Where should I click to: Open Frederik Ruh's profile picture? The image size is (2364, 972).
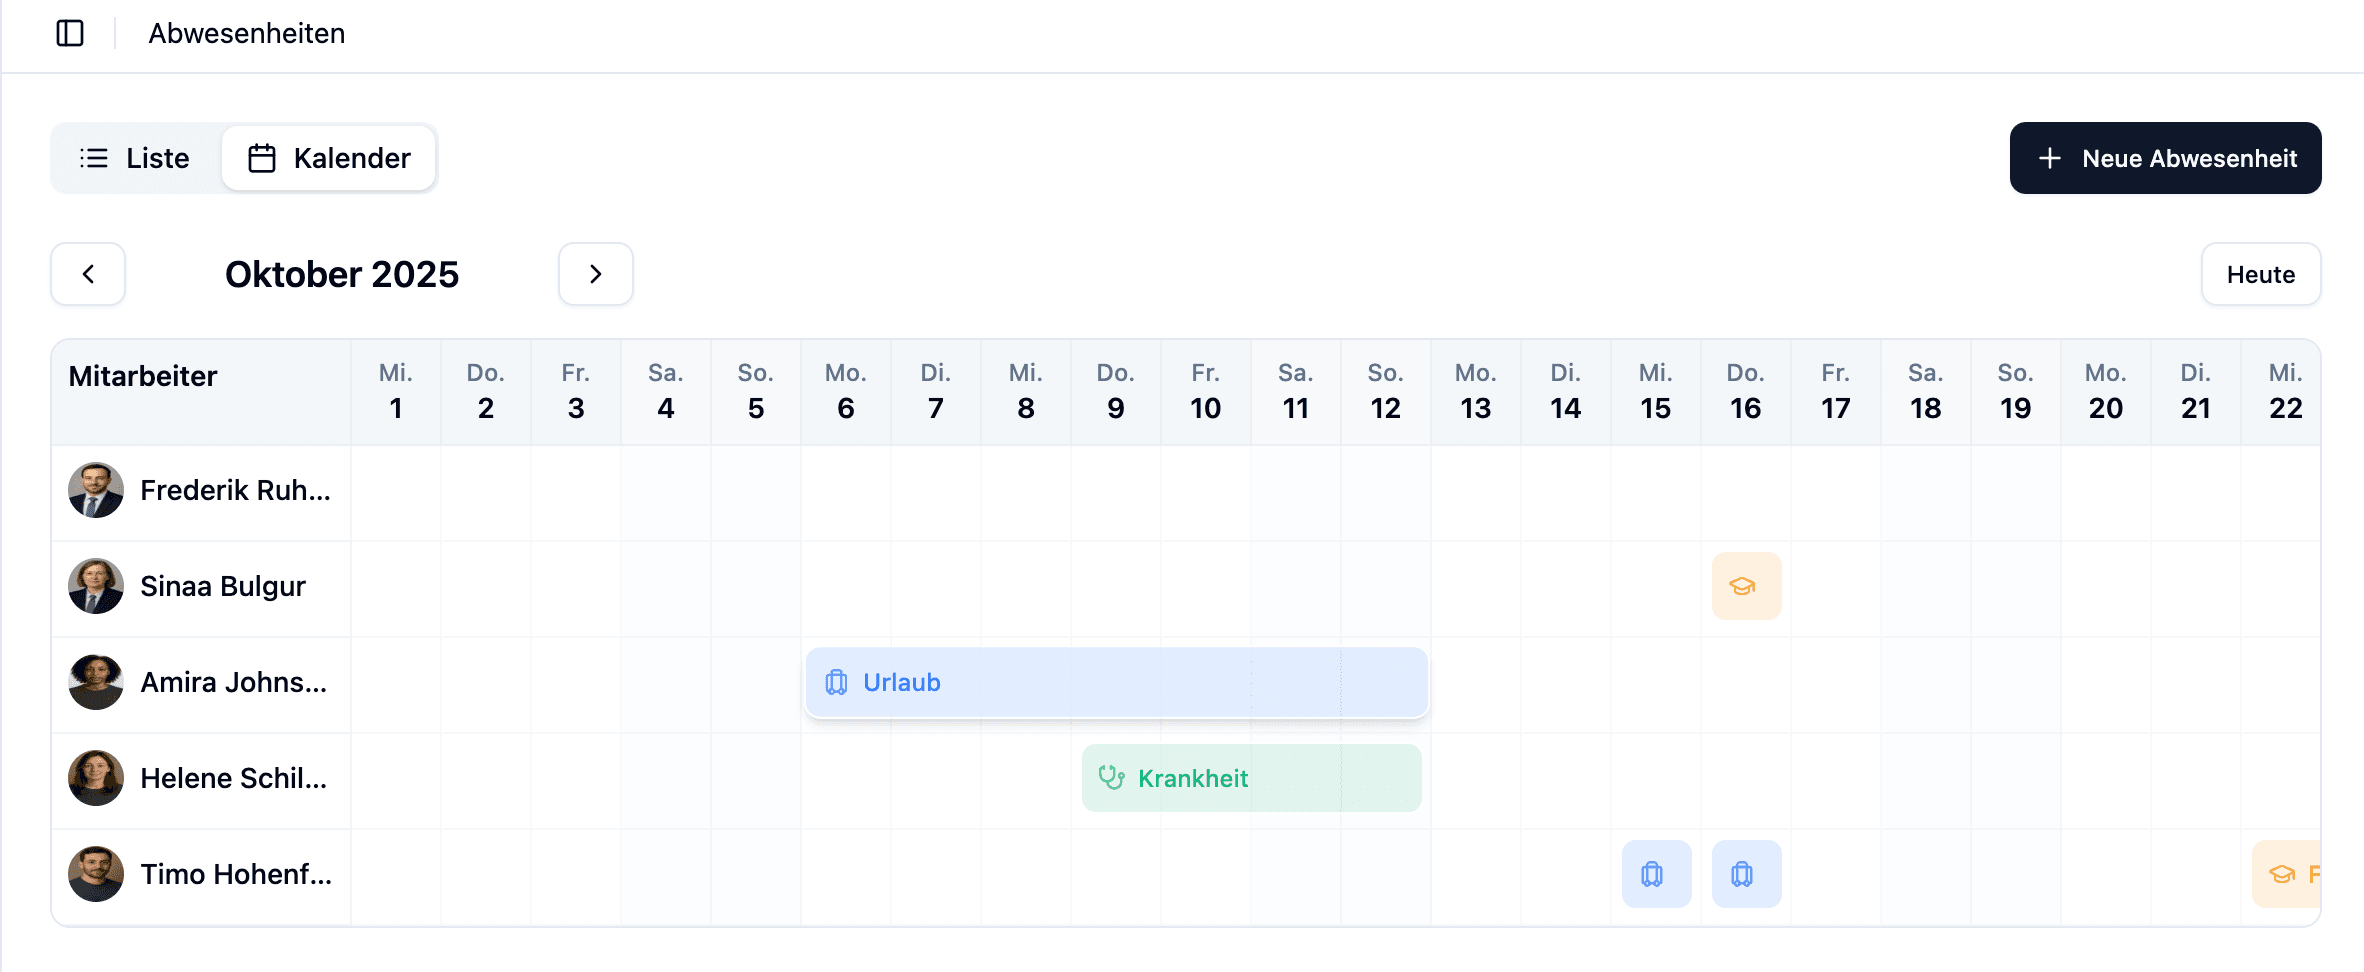click(95, 490)
